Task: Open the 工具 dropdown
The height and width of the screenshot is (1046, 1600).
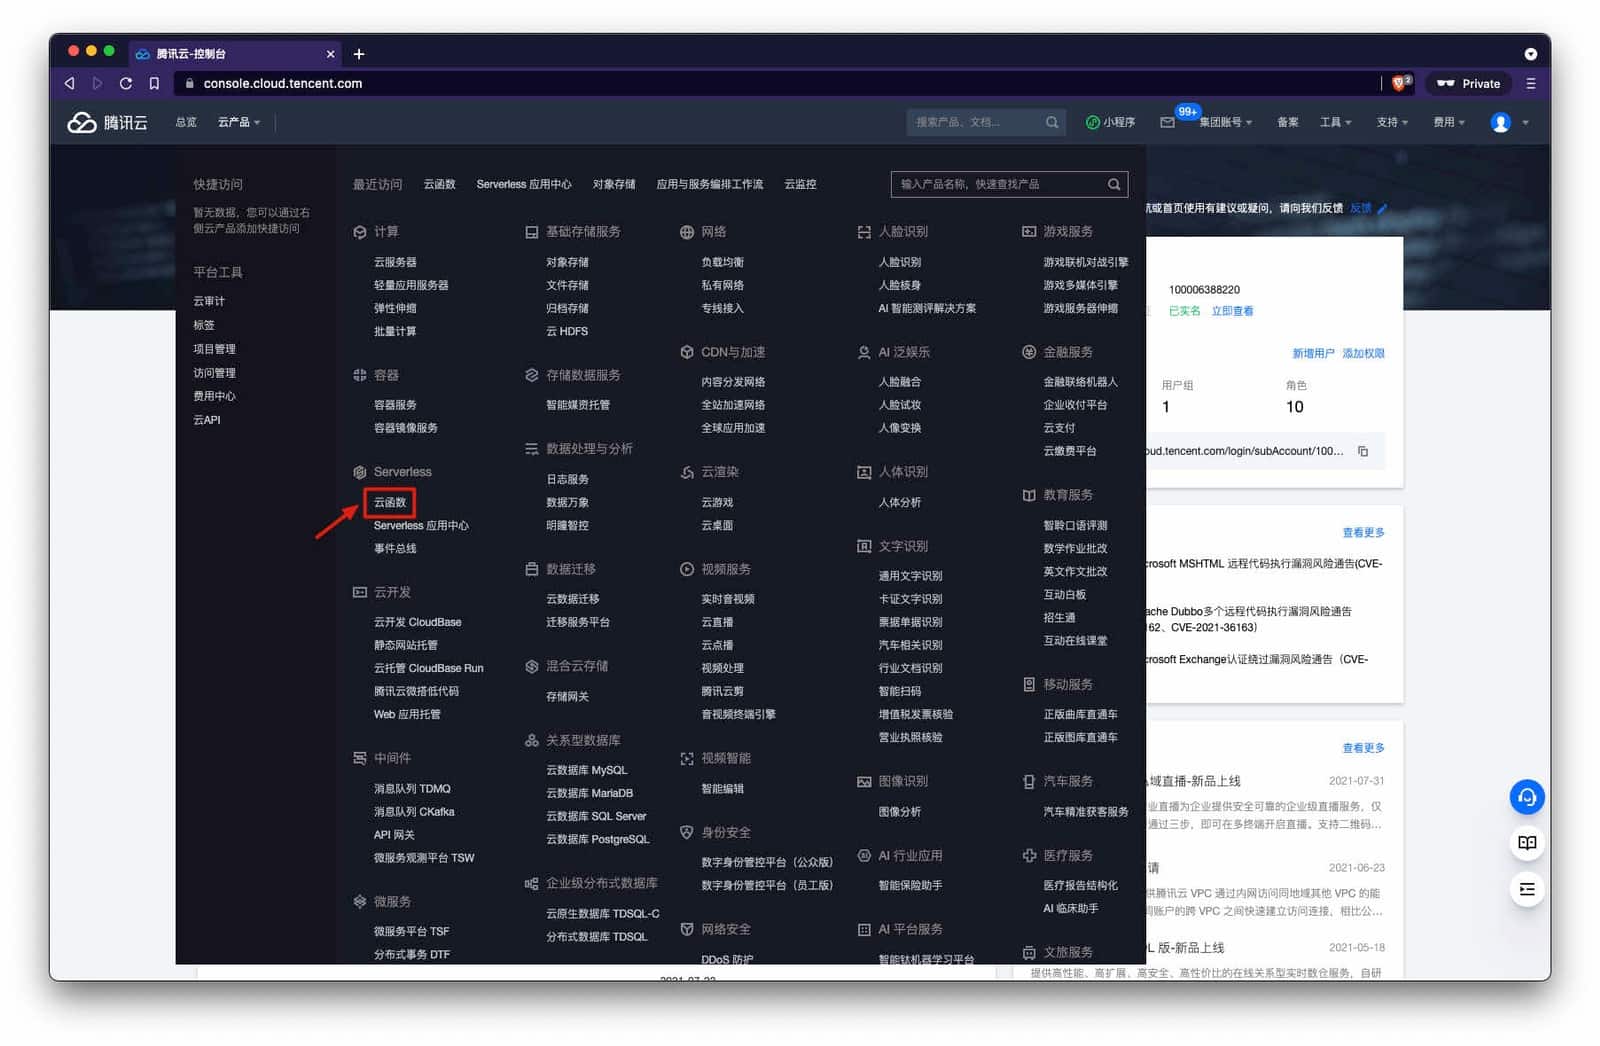Action: pos(1335,122)
